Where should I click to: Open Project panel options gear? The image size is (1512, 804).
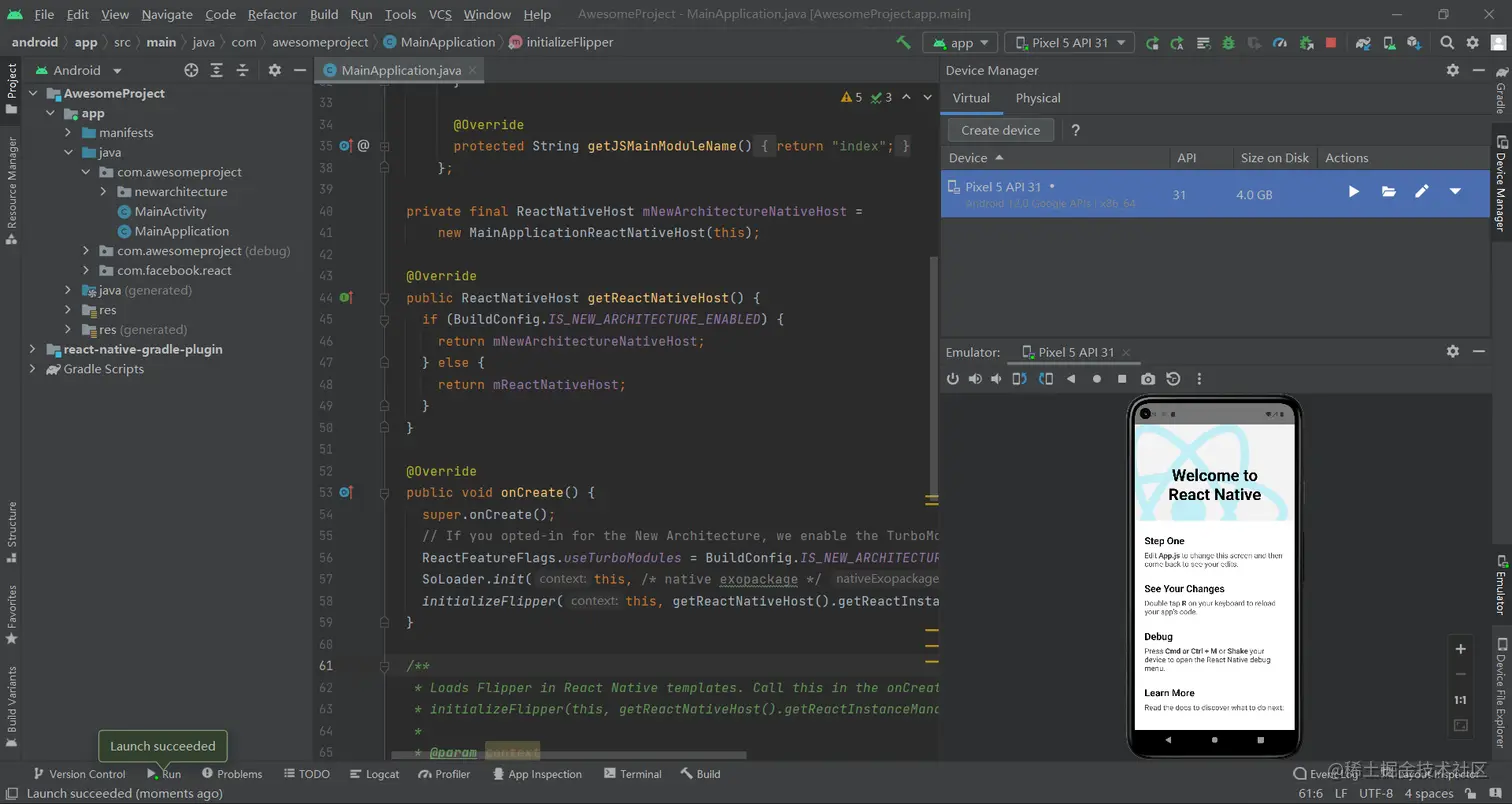tap(275, 70)
